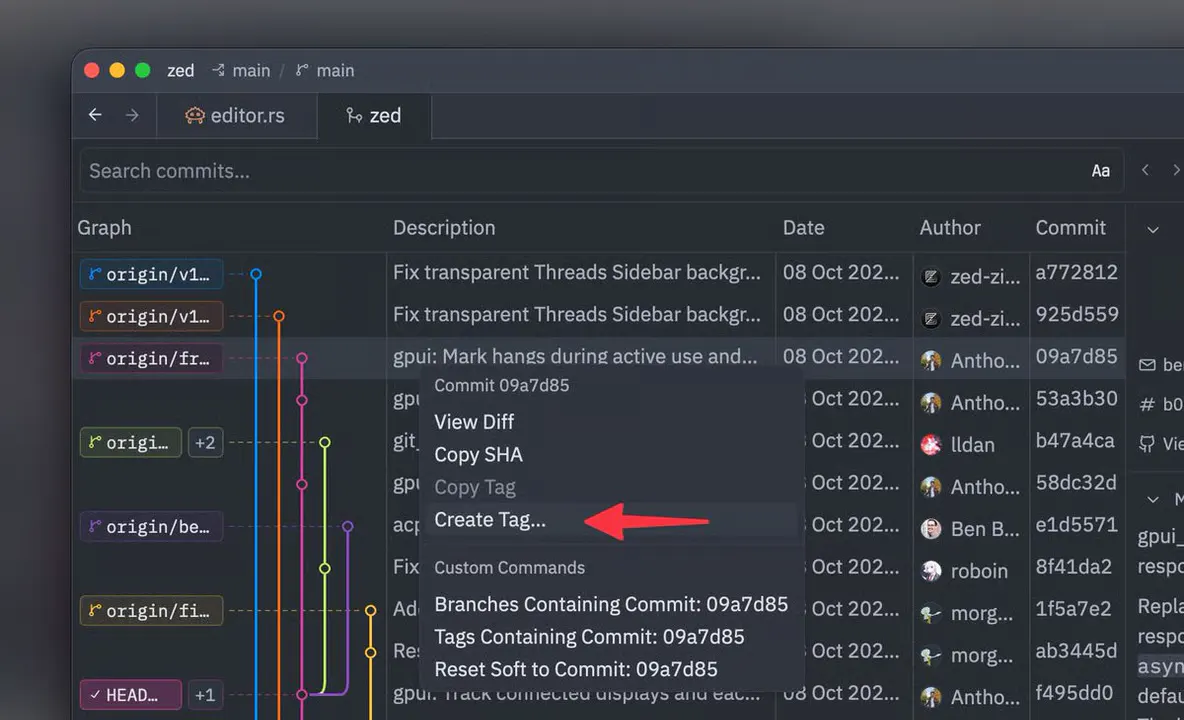Select the yellow origin/fi branch label
The height and width of the screenshot is (720, 1184).
pyautogui.click(x=151, y=611)
